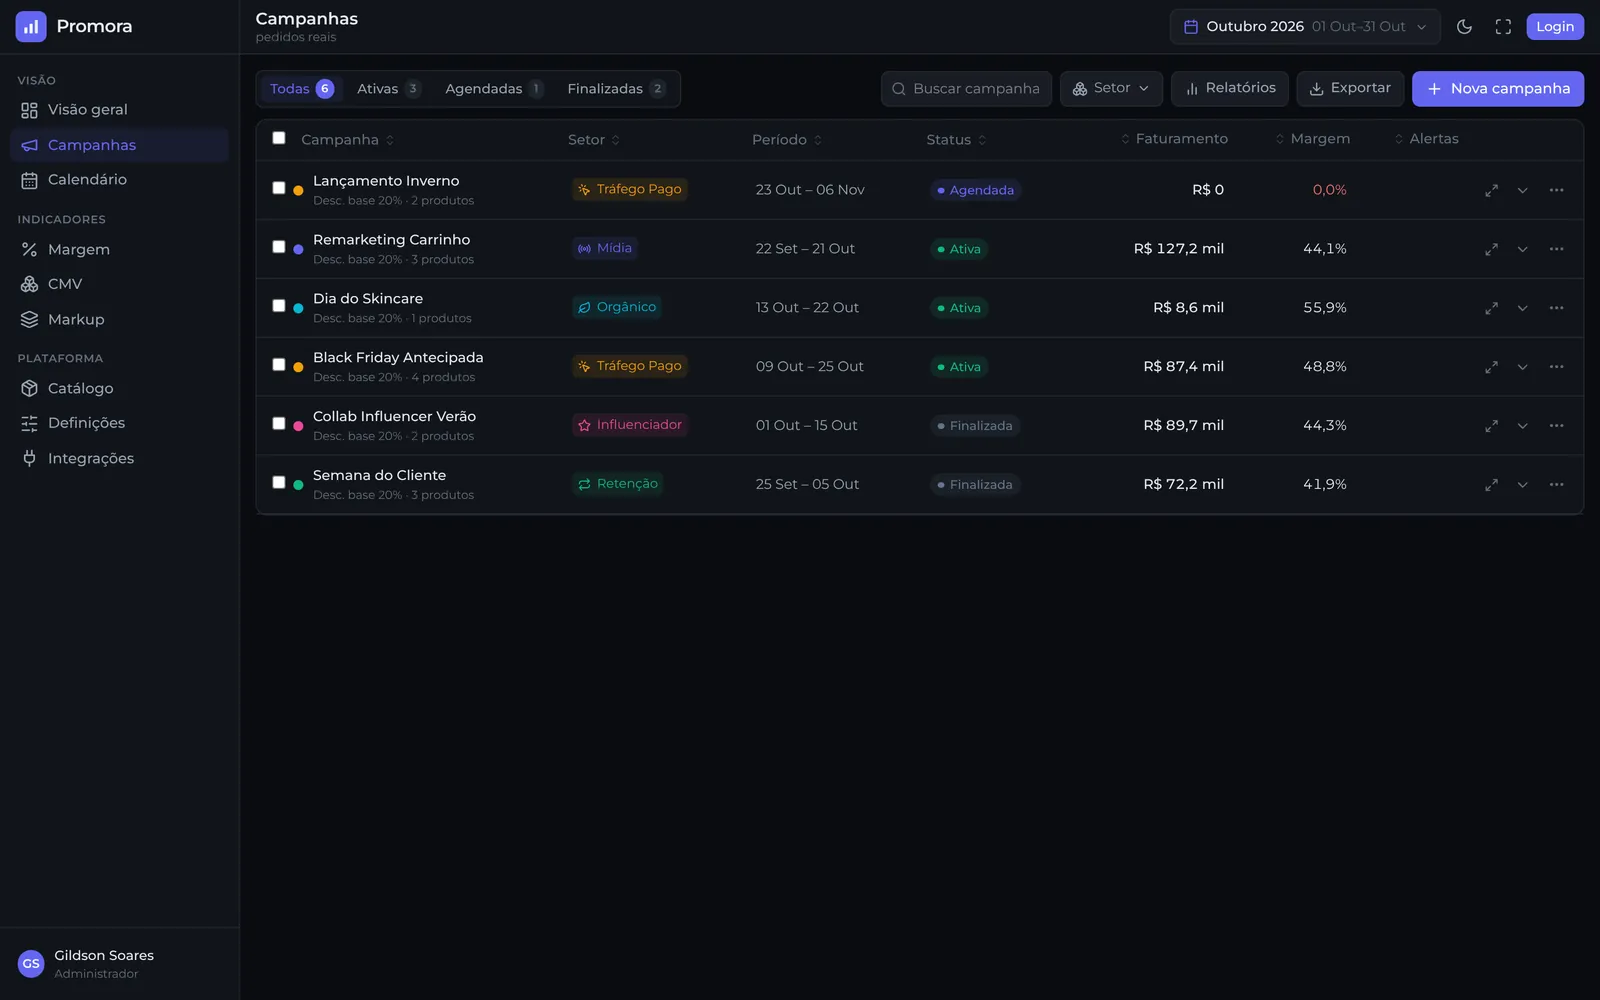Switch to the Finalizadas tab
Viewport: 1600px width, 1000px height.
click(616, 89)
